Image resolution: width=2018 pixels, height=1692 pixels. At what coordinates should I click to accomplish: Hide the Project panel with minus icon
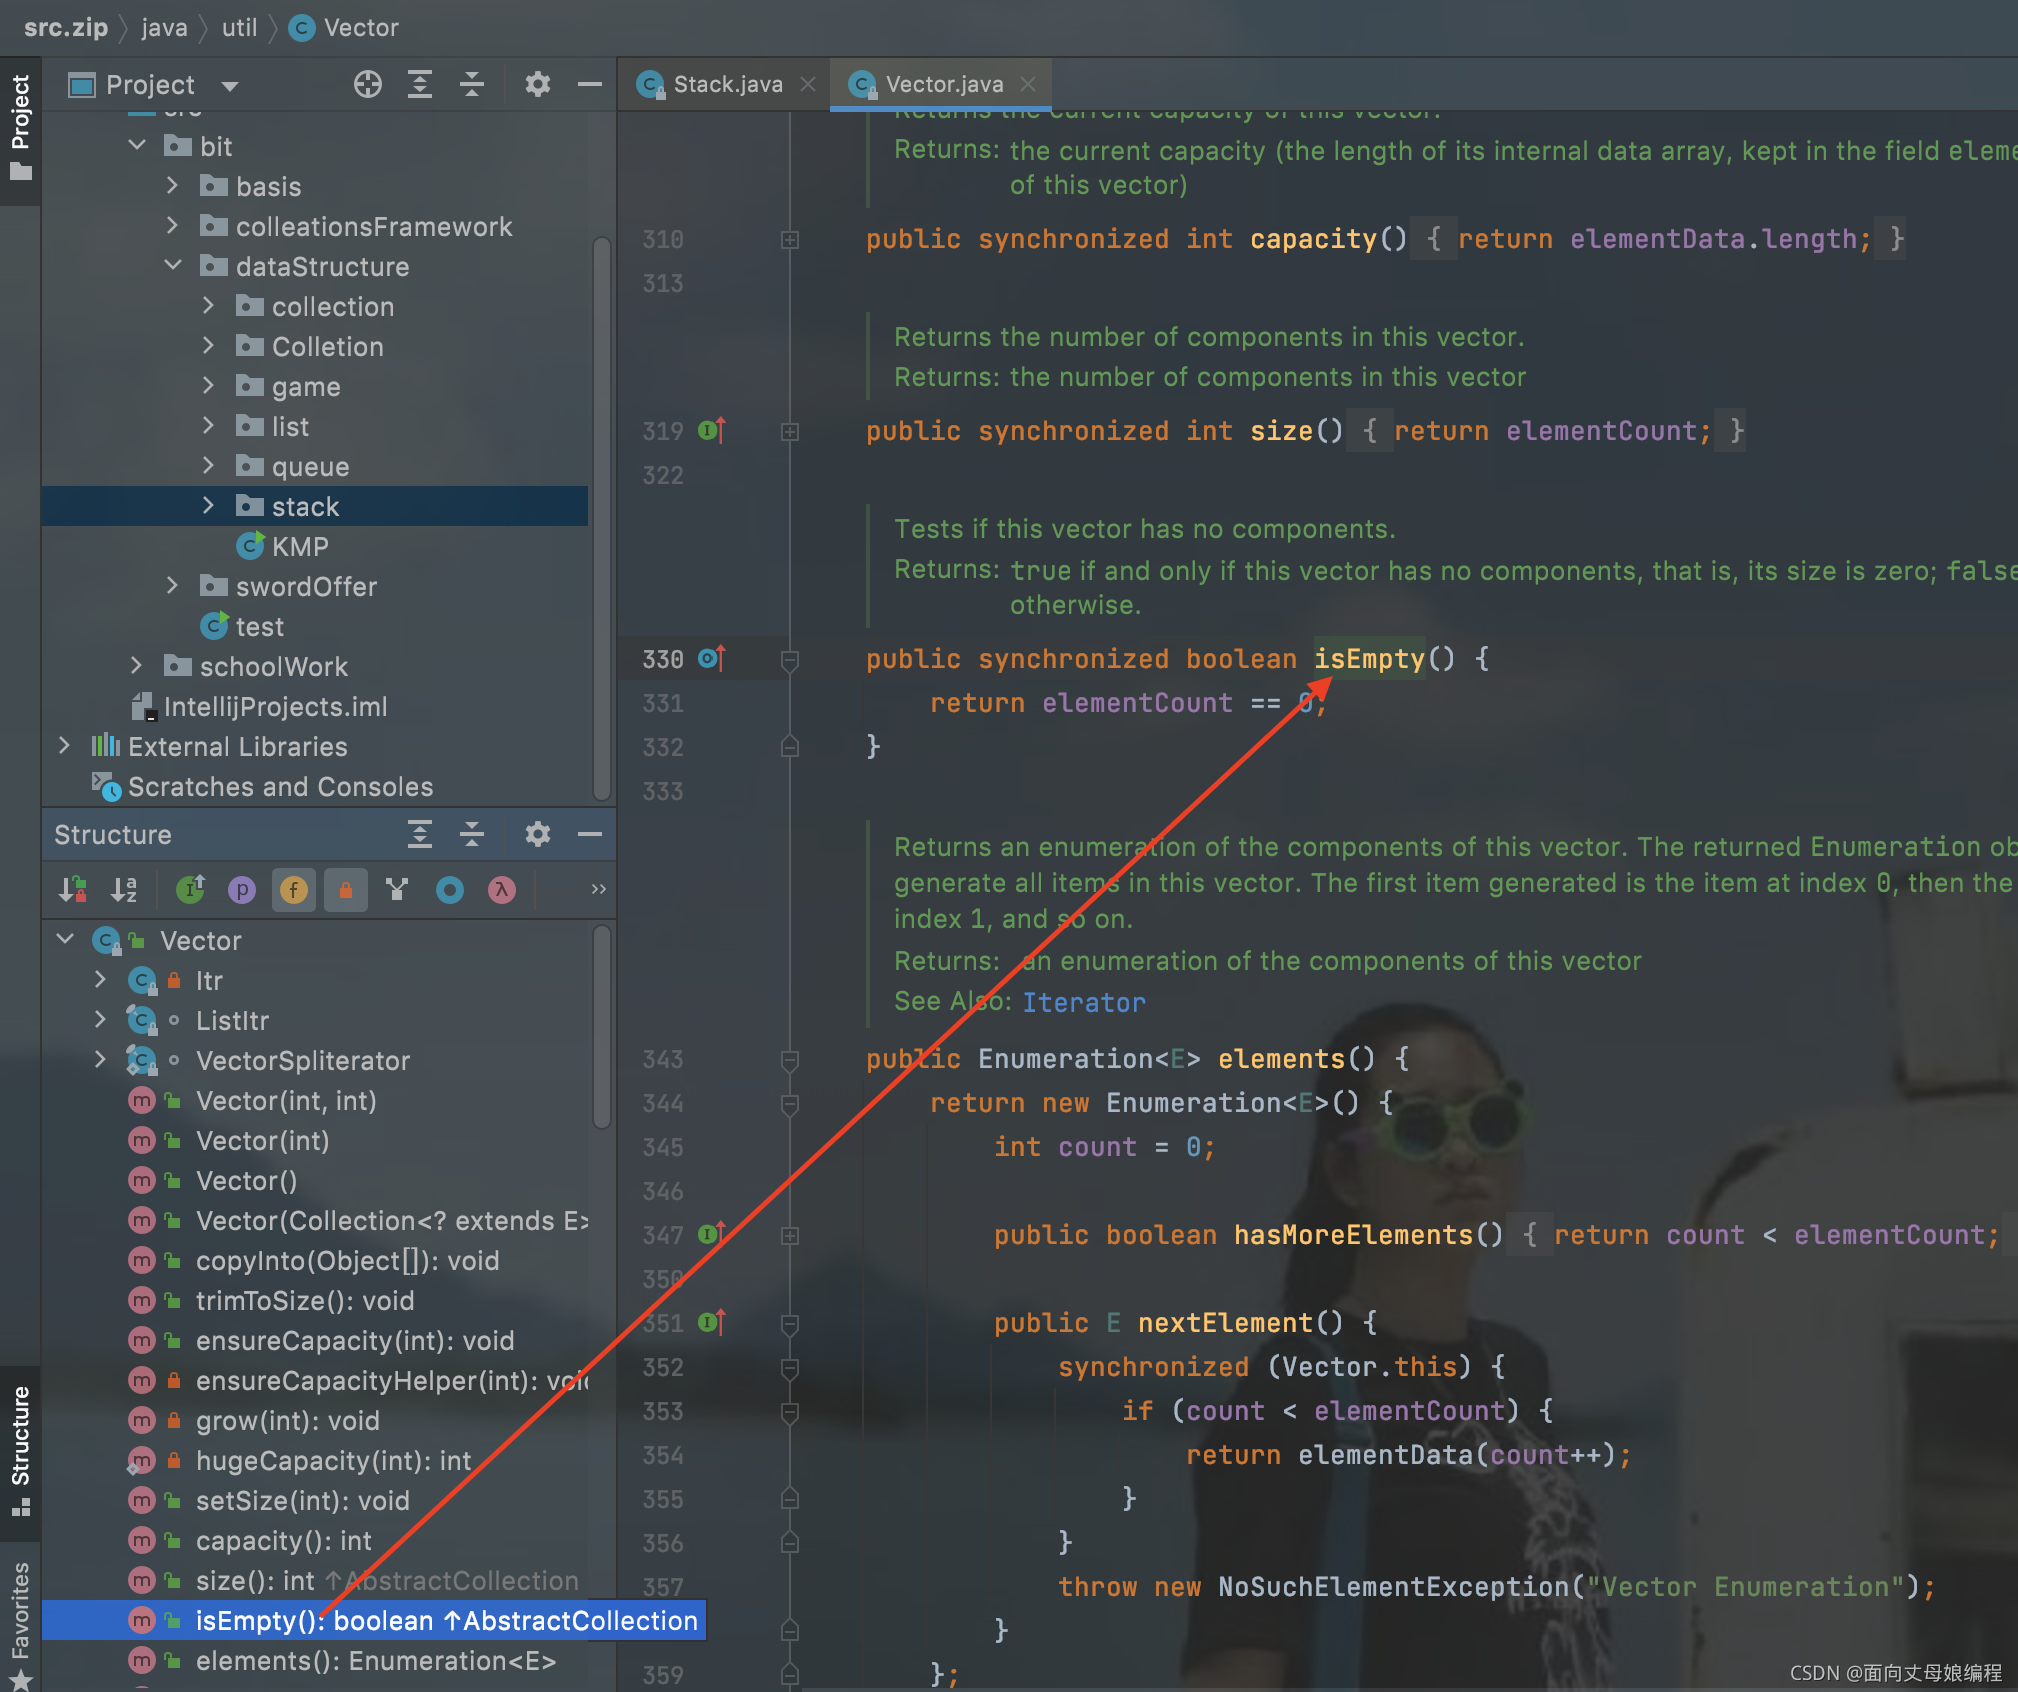click(590, 84)
